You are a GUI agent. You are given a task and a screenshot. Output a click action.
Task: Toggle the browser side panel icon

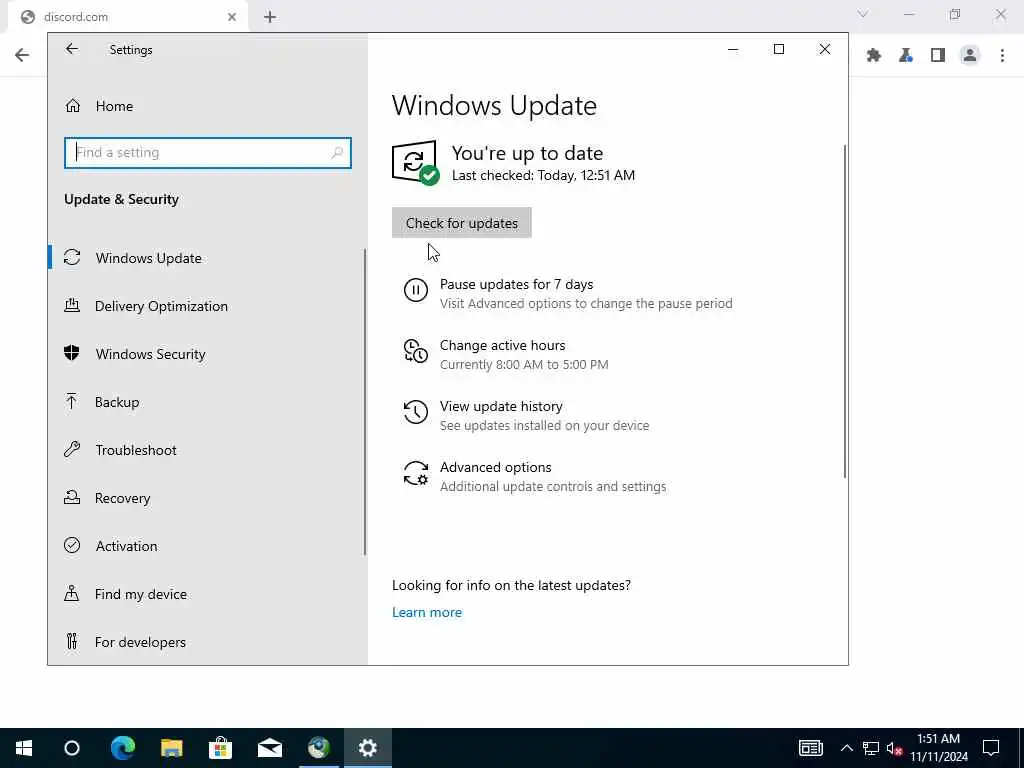(x=938, y=56)
